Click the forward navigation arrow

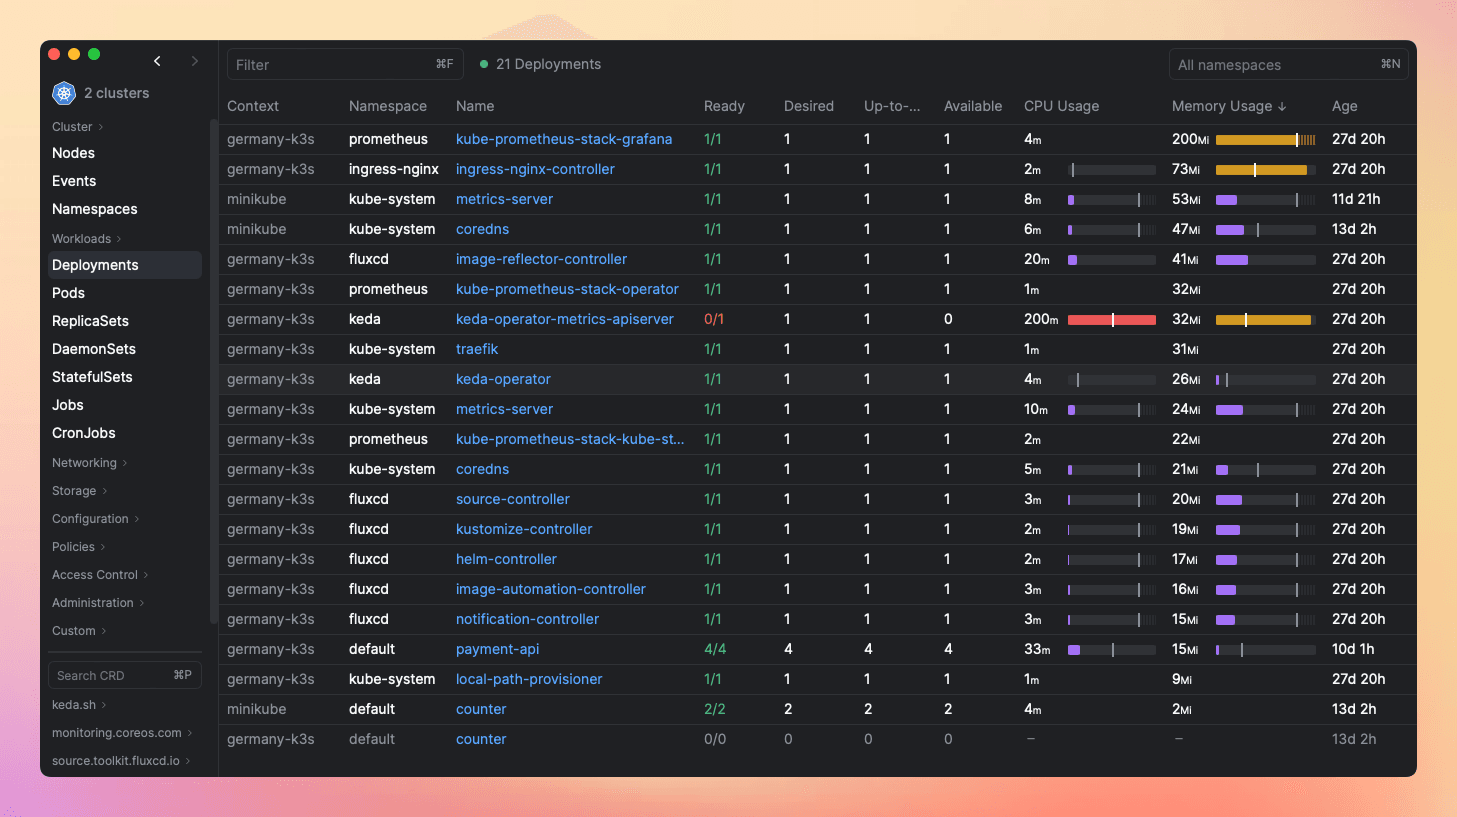194,60
